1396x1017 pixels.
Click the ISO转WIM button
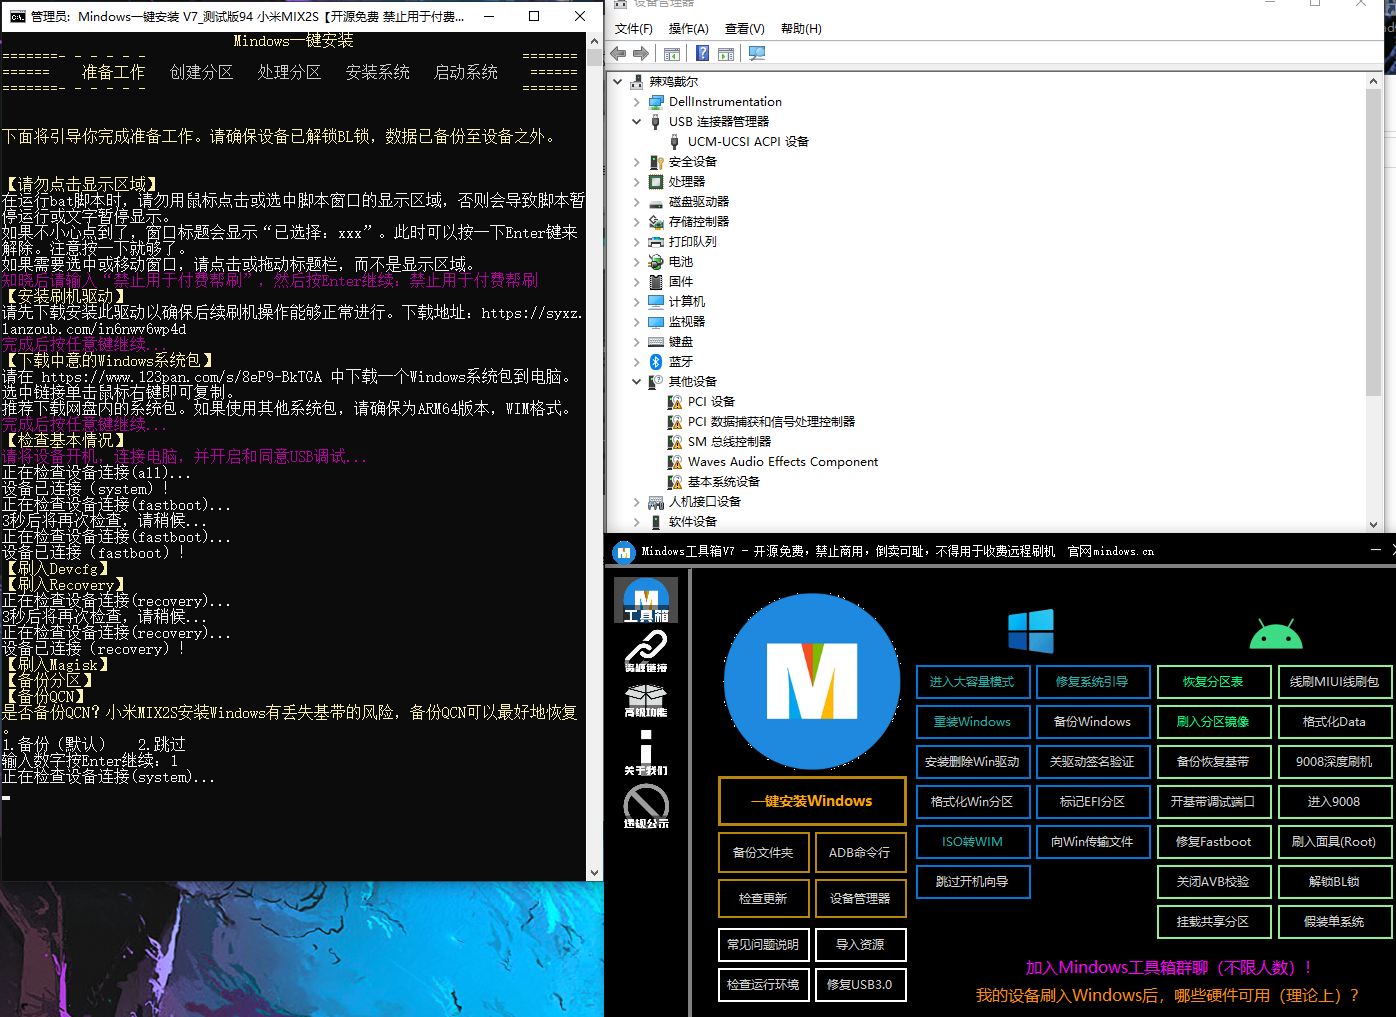pos(972,841)
